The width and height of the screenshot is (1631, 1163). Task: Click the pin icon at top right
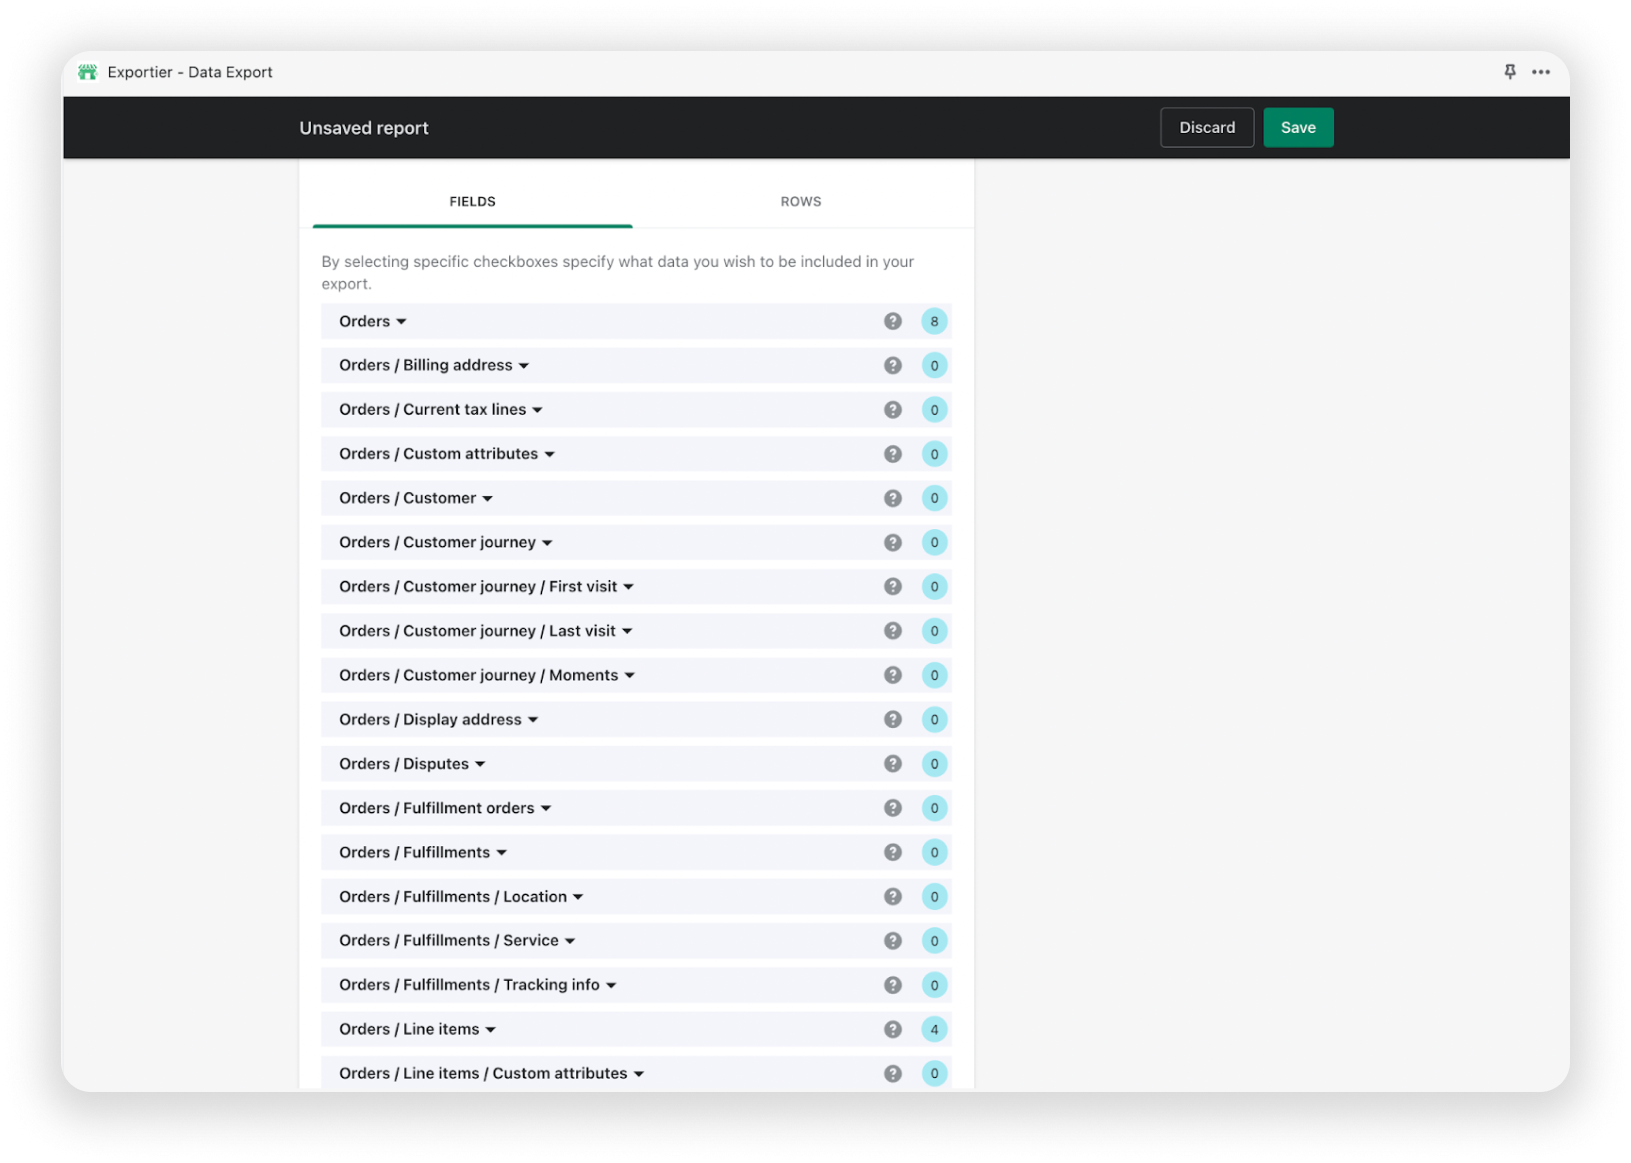coord(1509,71)
